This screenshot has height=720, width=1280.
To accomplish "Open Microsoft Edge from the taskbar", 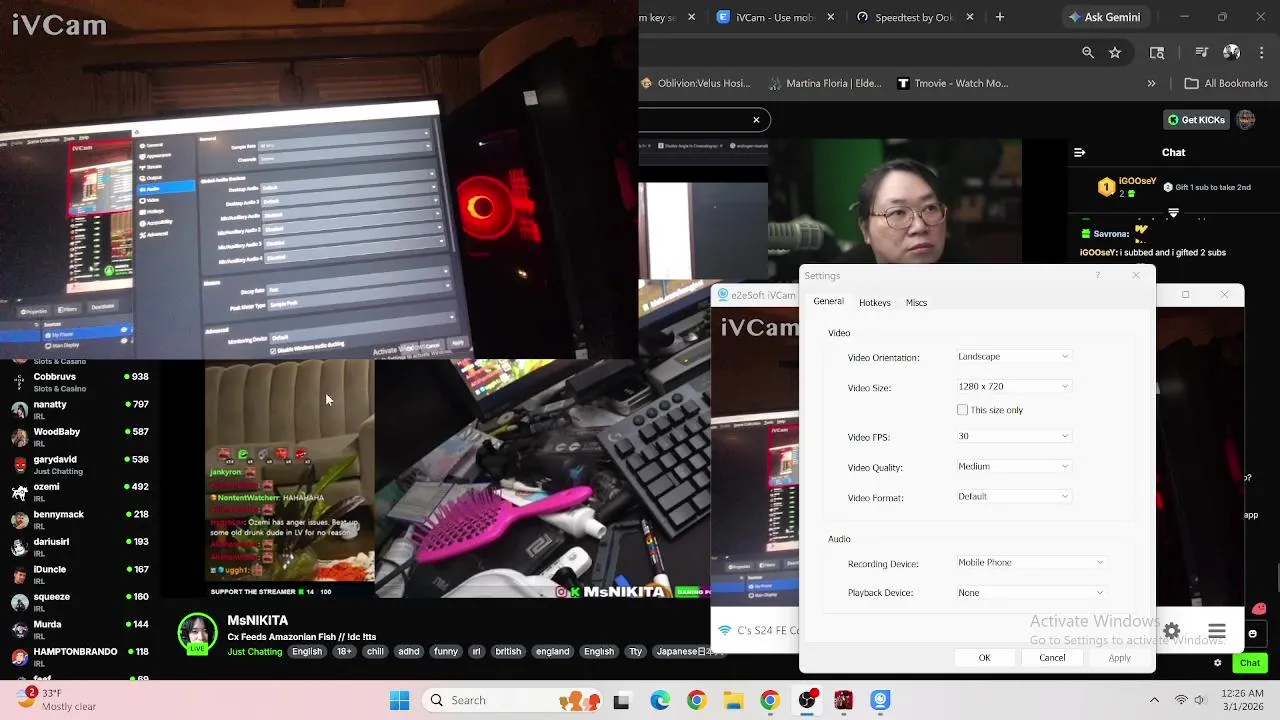I will click(660, 700).
